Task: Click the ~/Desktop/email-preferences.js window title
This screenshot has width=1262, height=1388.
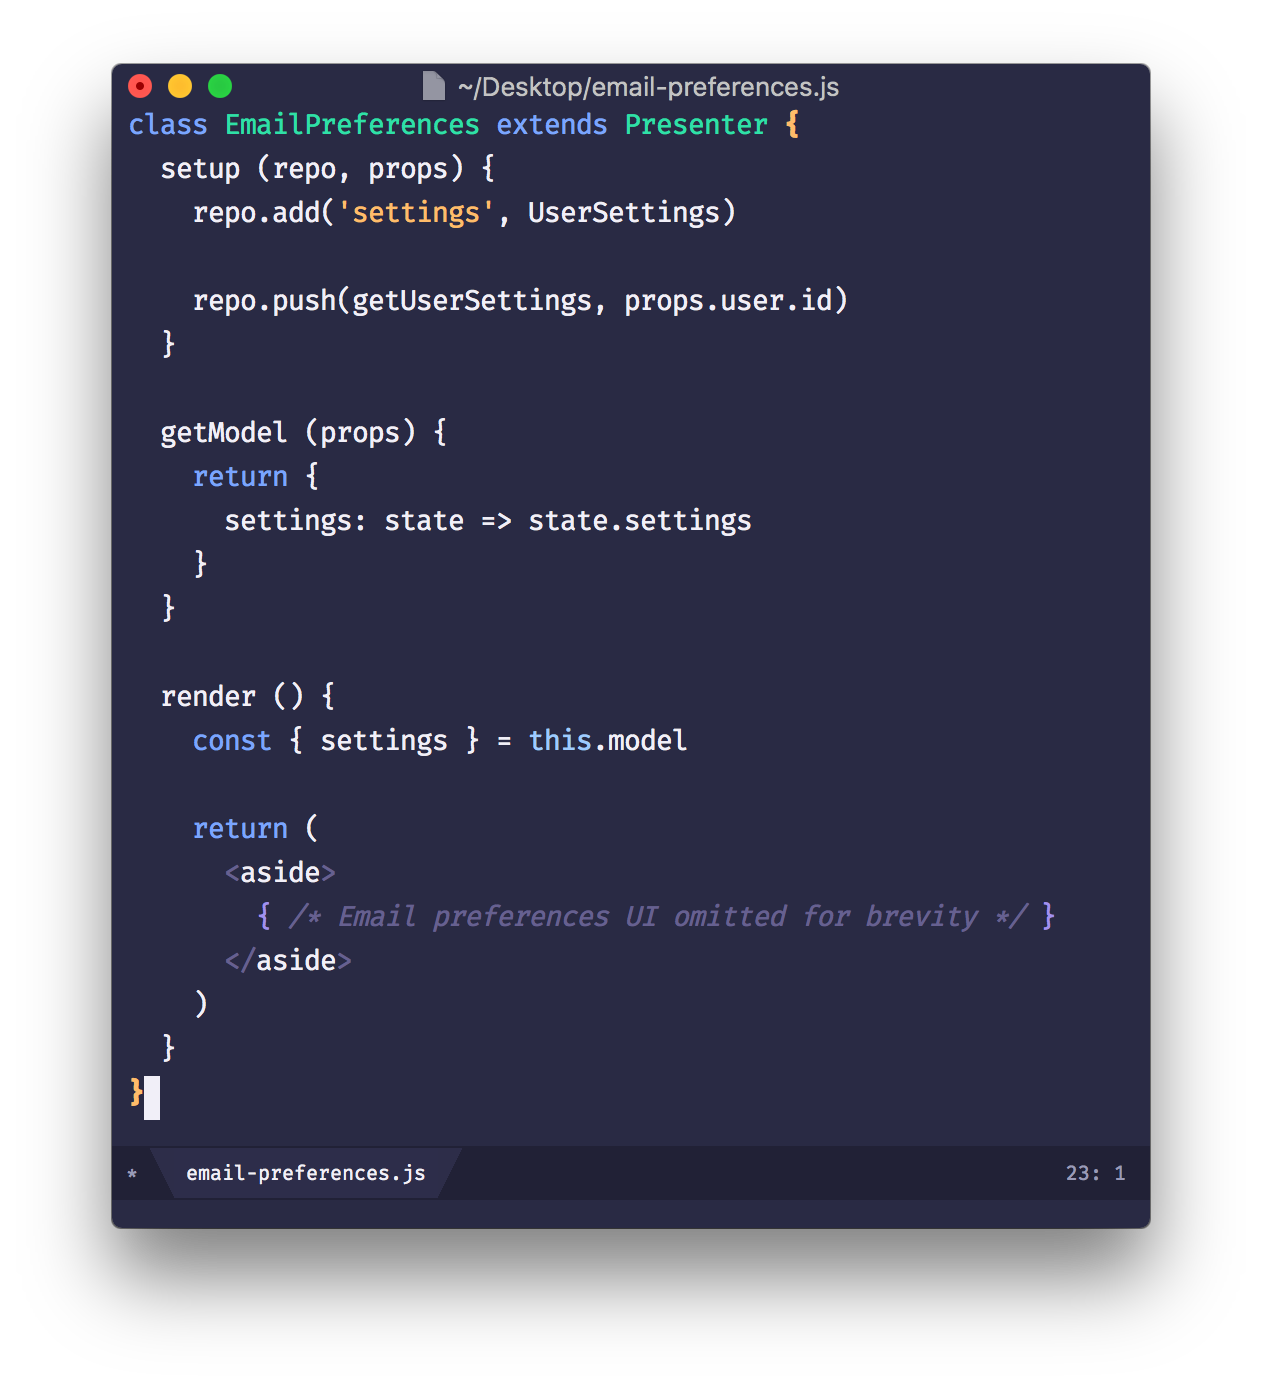Action: (x=648, y=87)
